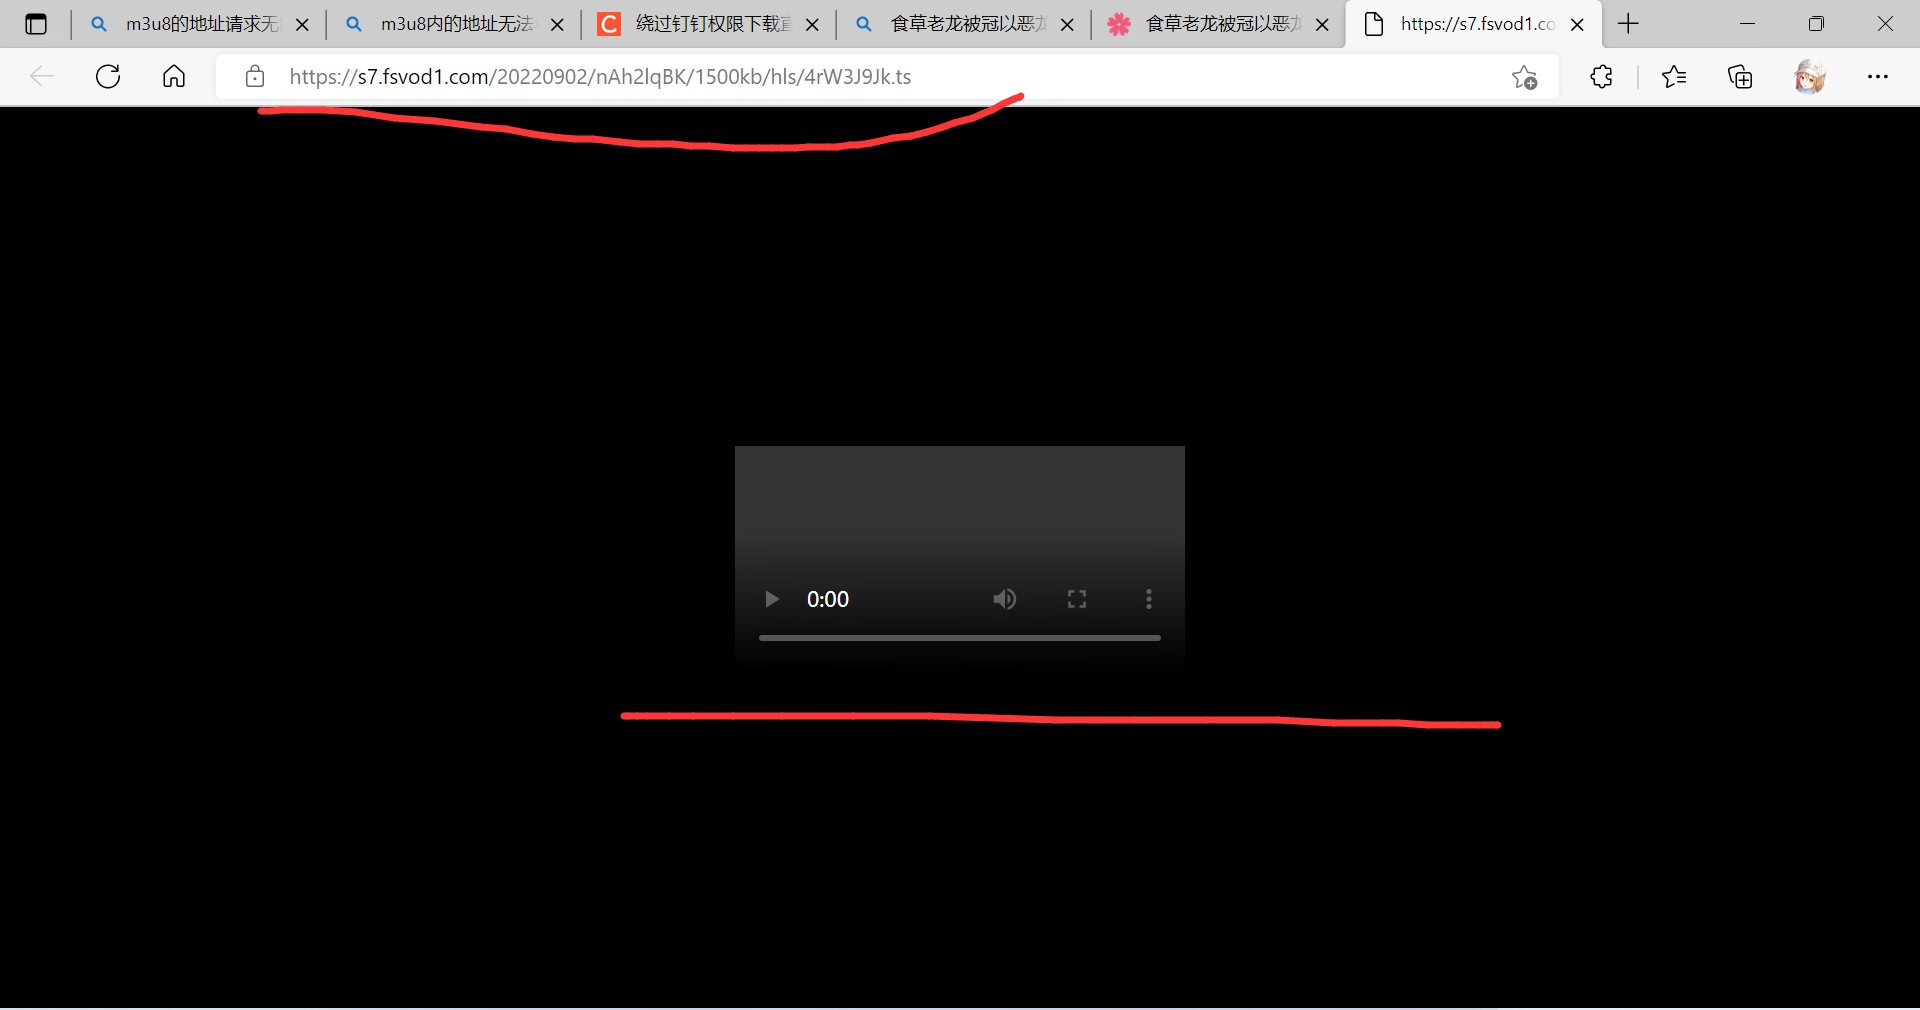Add this page to favorites
This screenshot has width=1920, height=1010.
(1524, 77)
